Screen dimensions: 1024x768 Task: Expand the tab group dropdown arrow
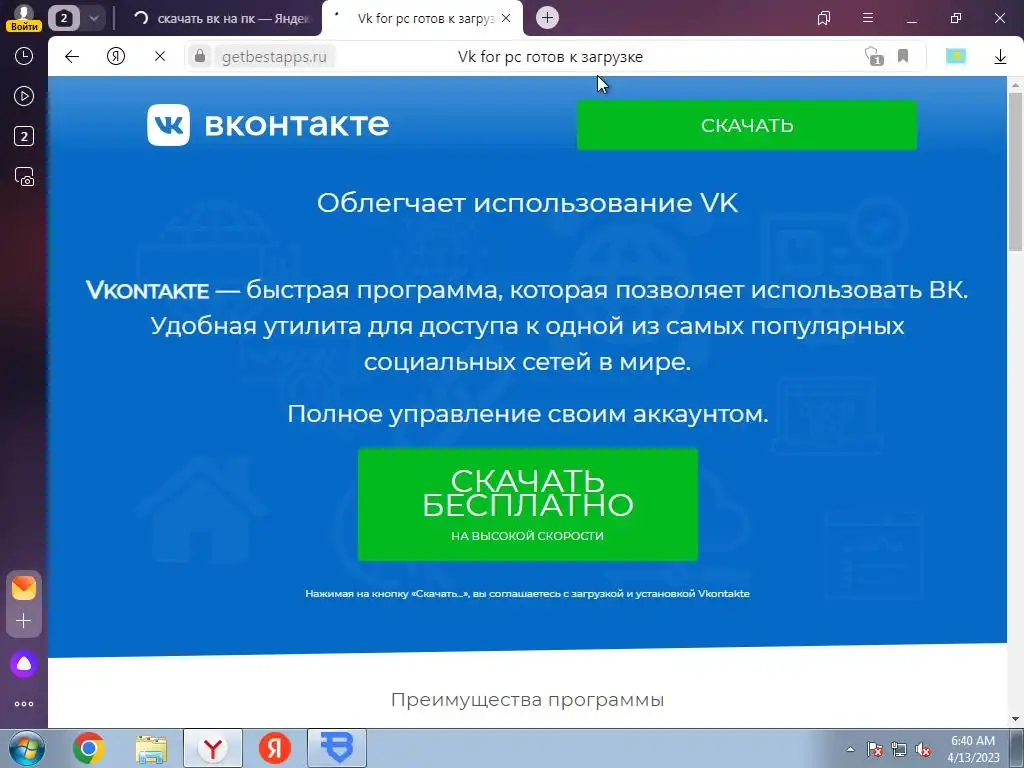pyautogui.click(x=93, y=18)
